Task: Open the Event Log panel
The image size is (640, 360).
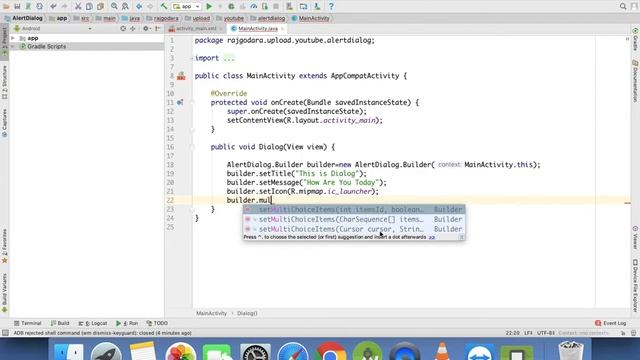Action: click(611, 323)
